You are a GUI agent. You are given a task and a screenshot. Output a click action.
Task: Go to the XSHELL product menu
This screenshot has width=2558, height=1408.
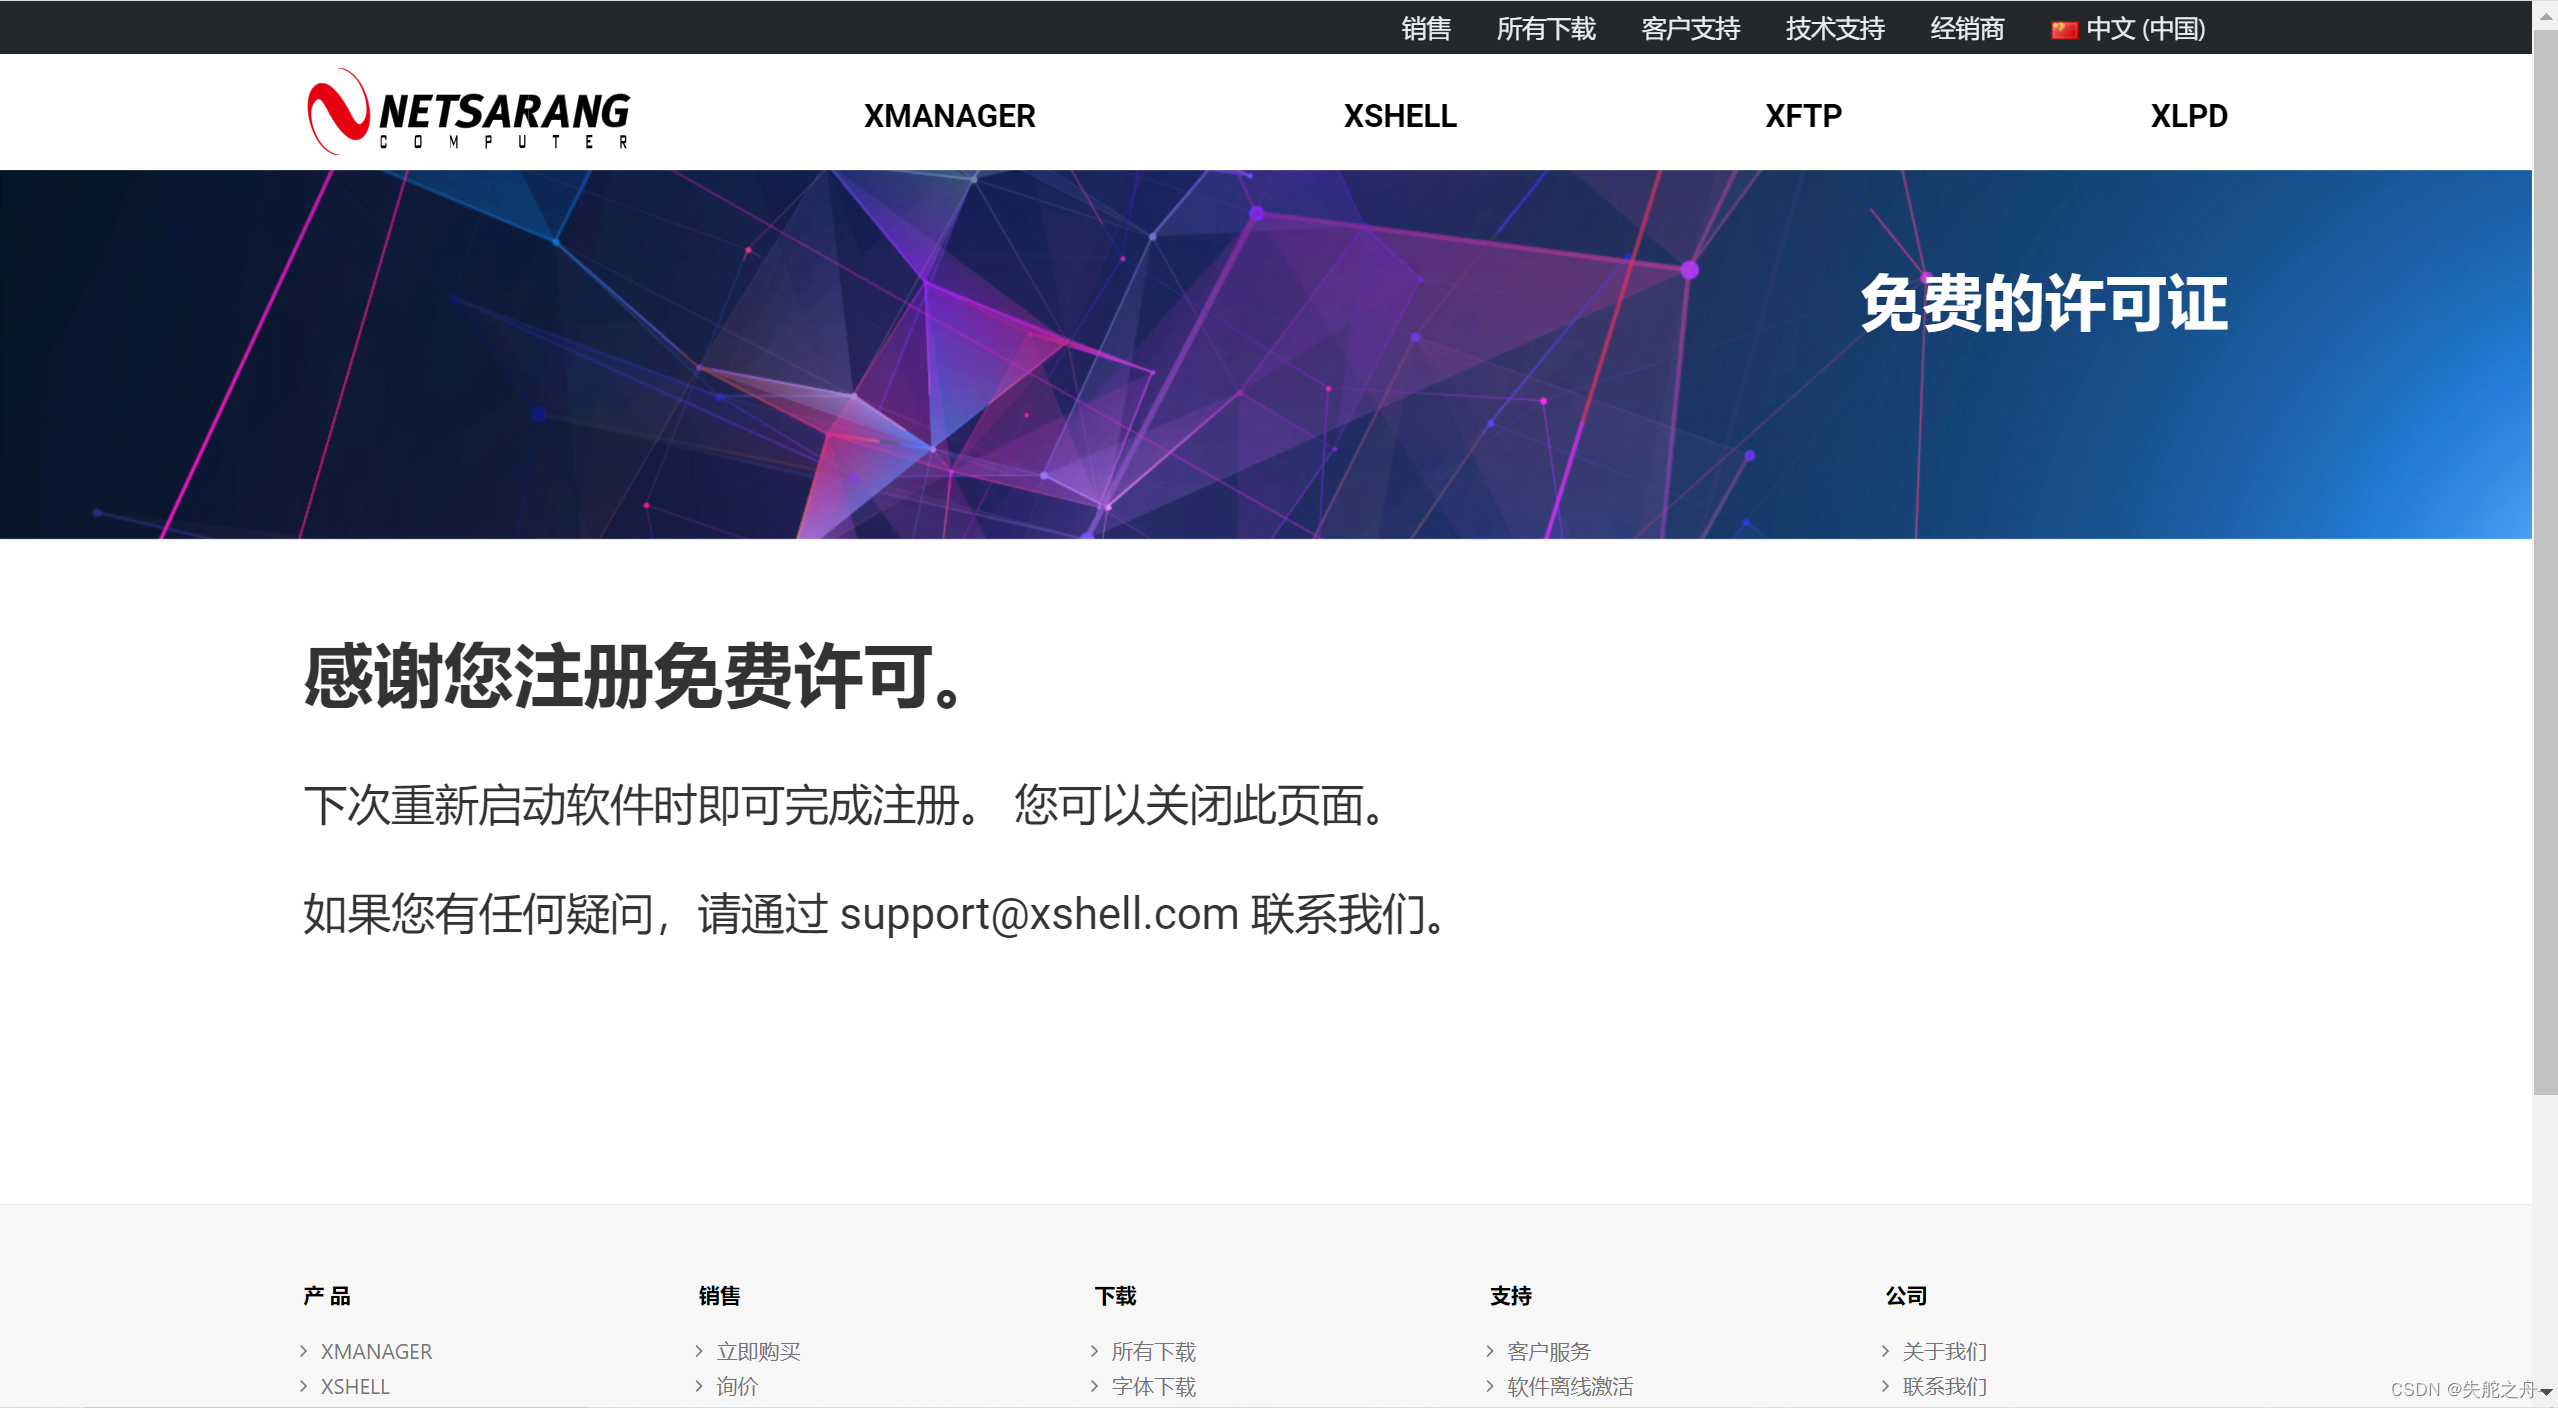click(x=1400, y=116)
